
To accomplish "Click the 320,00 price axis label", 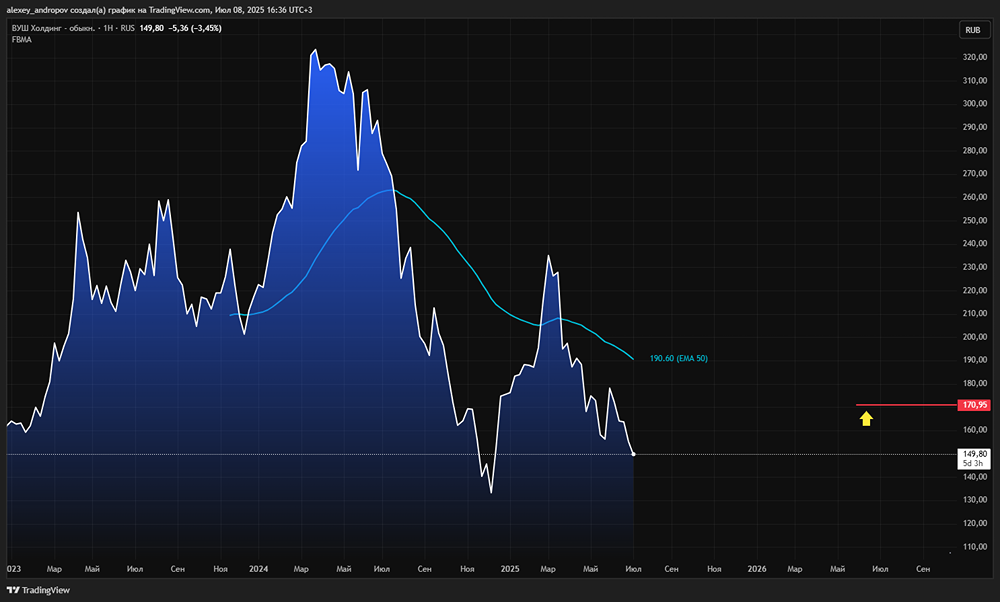I will click(x=974, y=57).
